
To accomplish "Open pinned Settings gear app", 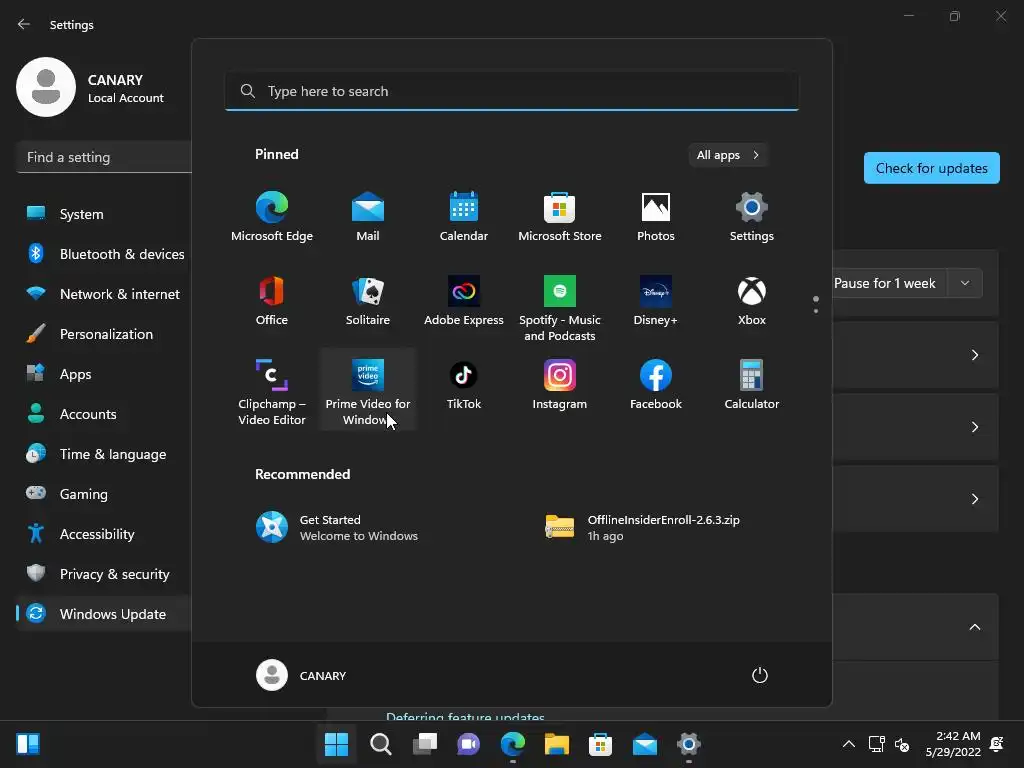I will click(752, 217).
